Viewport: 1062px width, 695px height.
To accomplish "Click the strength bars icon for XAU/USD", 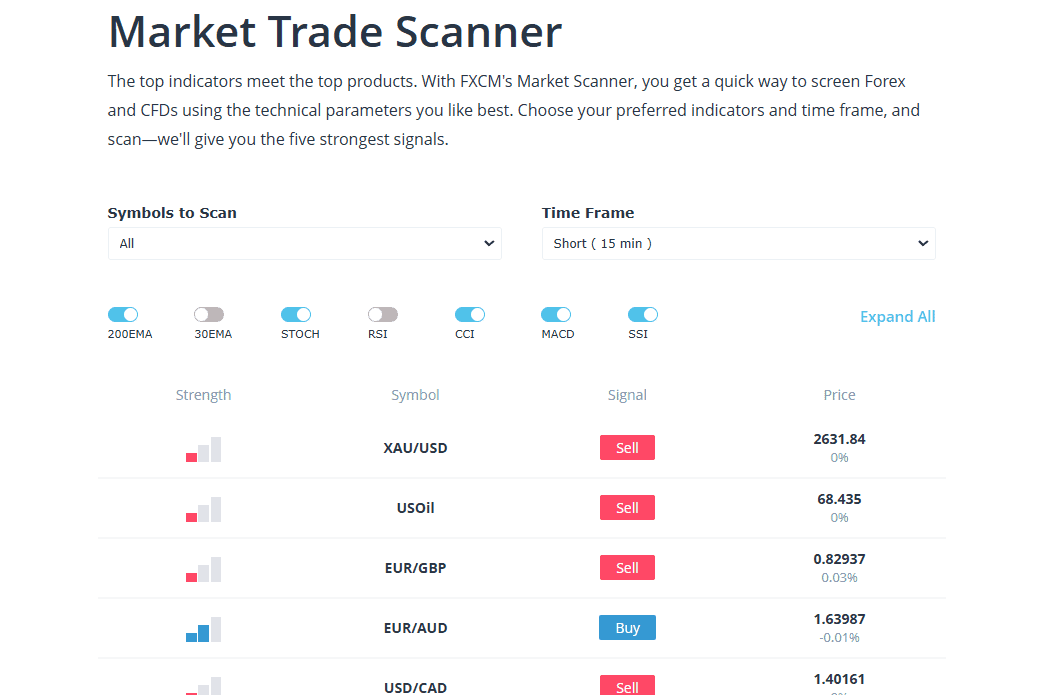I will [x=203, y=450].
